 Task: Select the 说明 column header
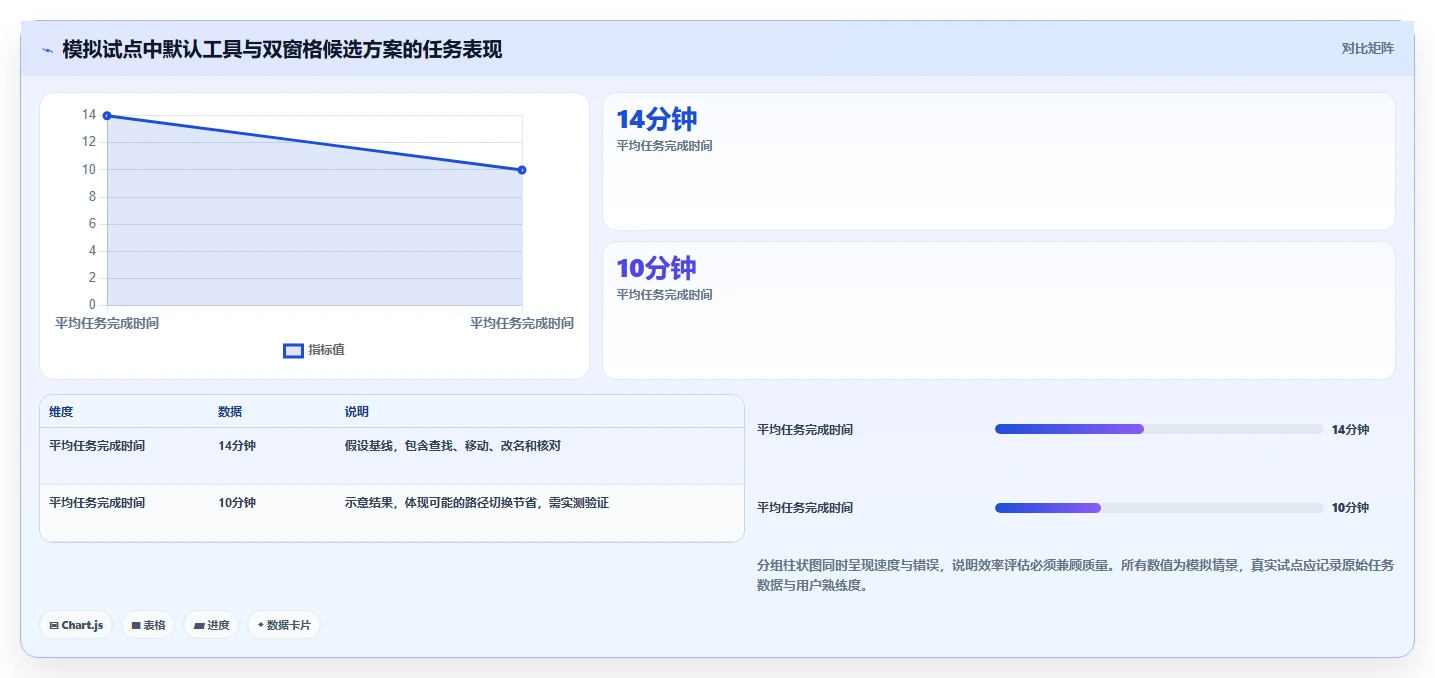pyautogui.click(x=357, y=412)
